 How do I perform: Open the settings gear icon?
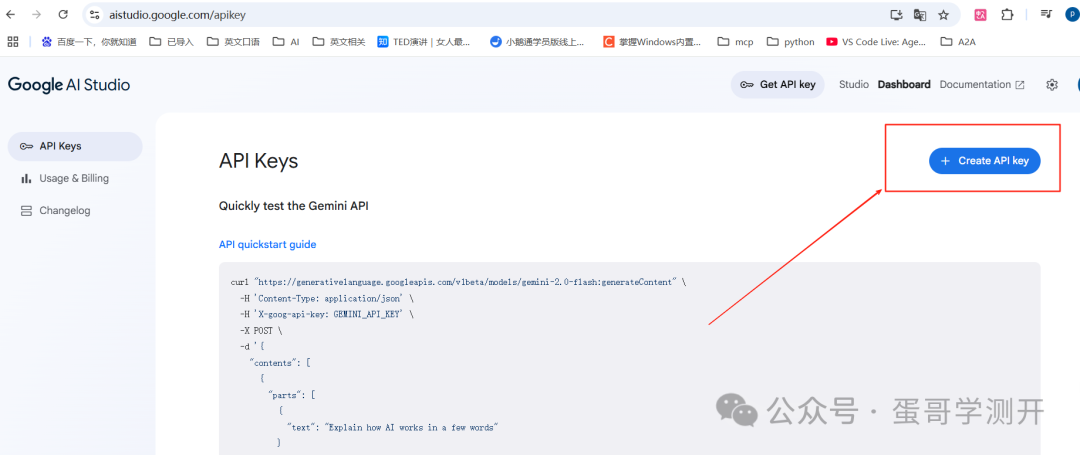click(1051, 85)
